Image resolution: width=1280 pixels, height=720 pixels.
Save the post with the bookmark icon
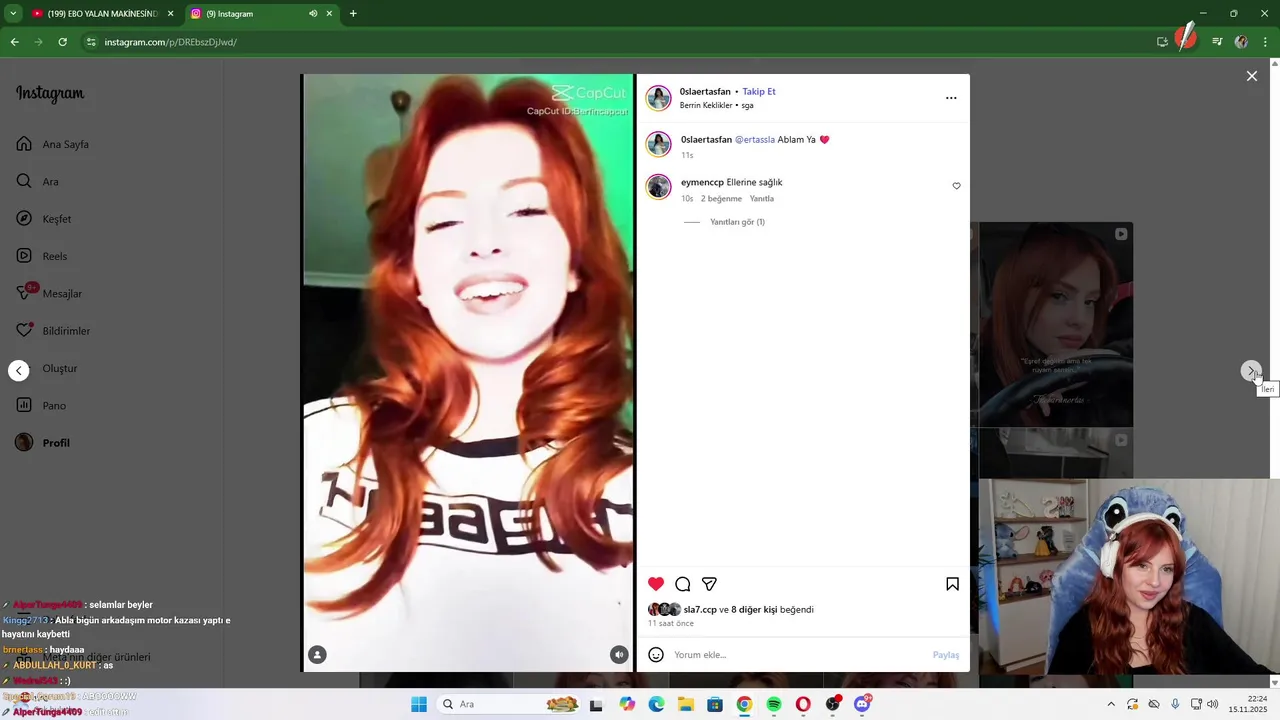[x=953, y=584]
